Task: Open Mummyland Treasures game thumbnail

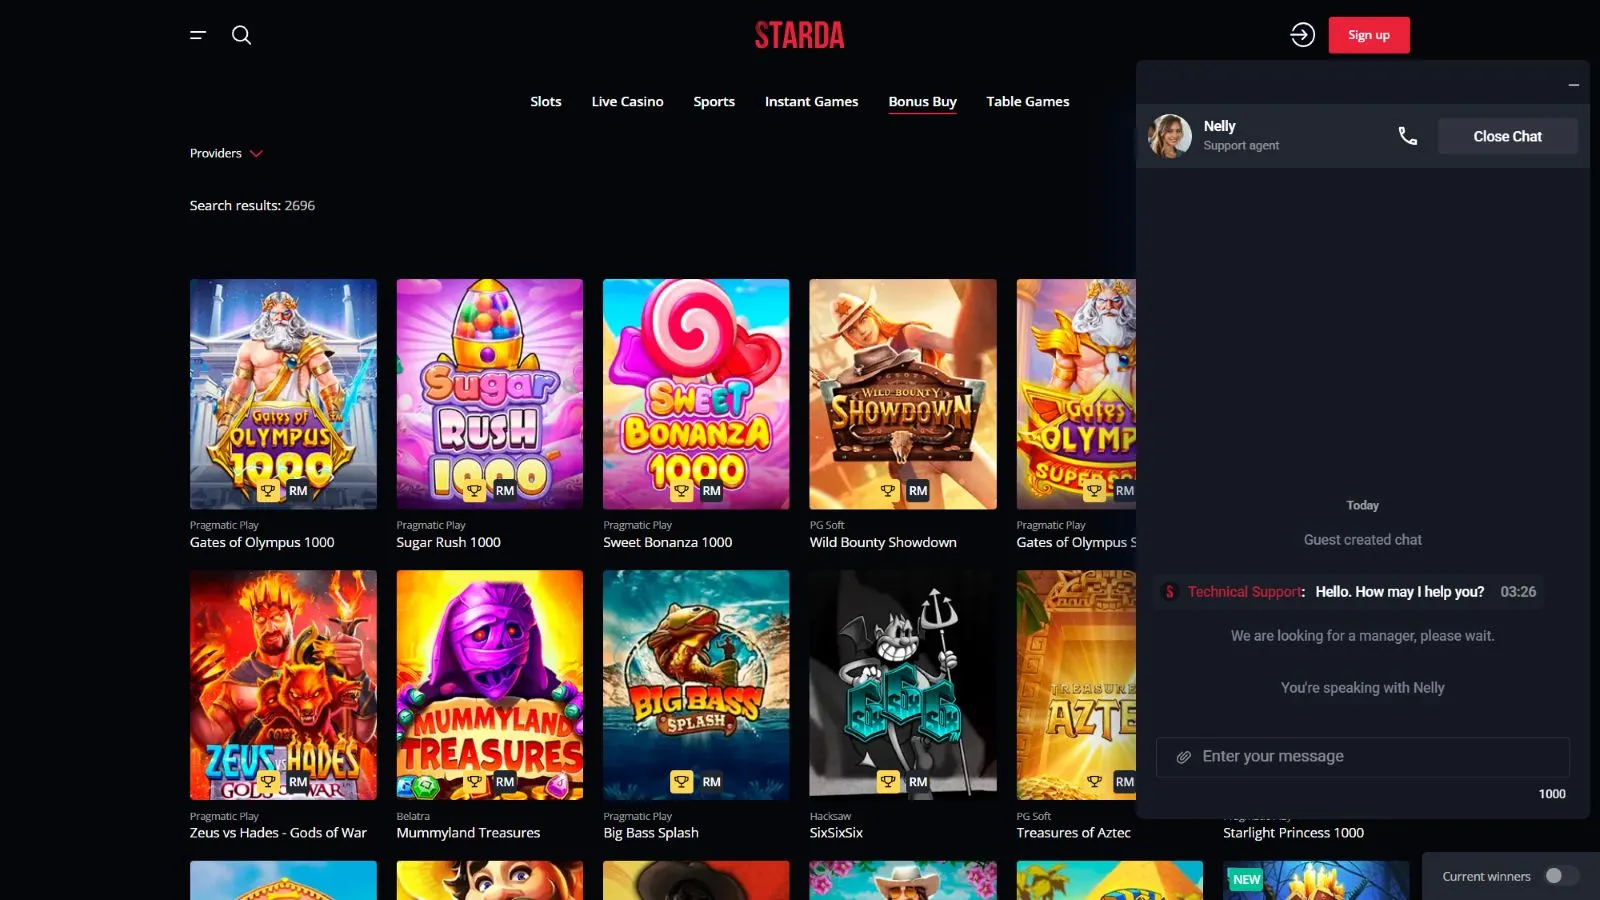Action: click(490, 685)
